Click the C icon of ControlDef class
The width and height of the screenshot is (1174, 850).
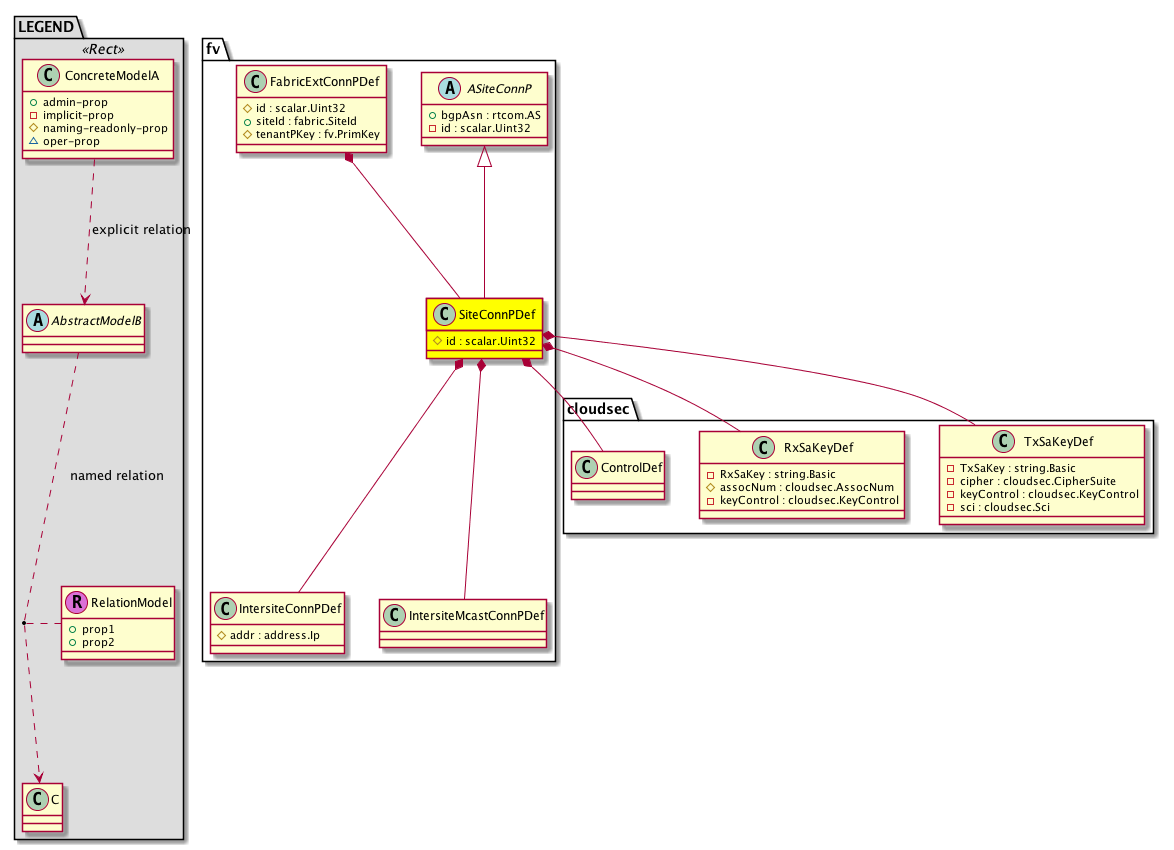[x=587, y=467]
